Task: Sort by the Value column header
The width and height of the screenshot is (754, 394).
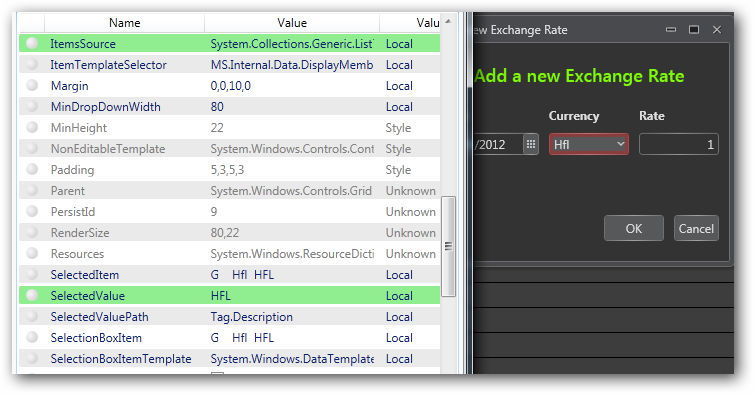Action: tap(292, 23)
